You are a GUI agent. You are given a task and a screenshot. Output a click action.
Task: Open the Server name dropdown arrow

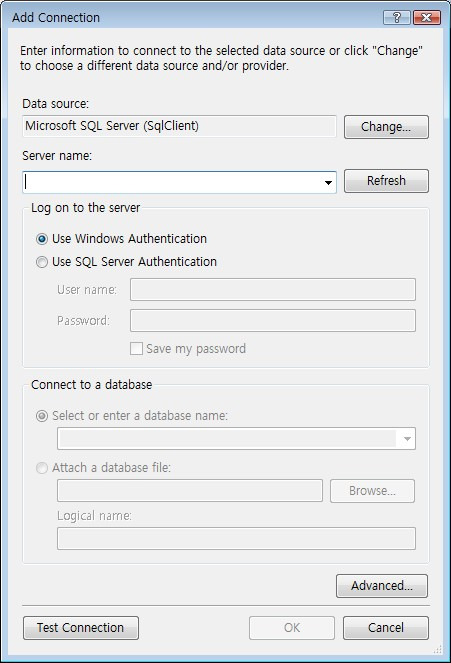coord(328,183)
